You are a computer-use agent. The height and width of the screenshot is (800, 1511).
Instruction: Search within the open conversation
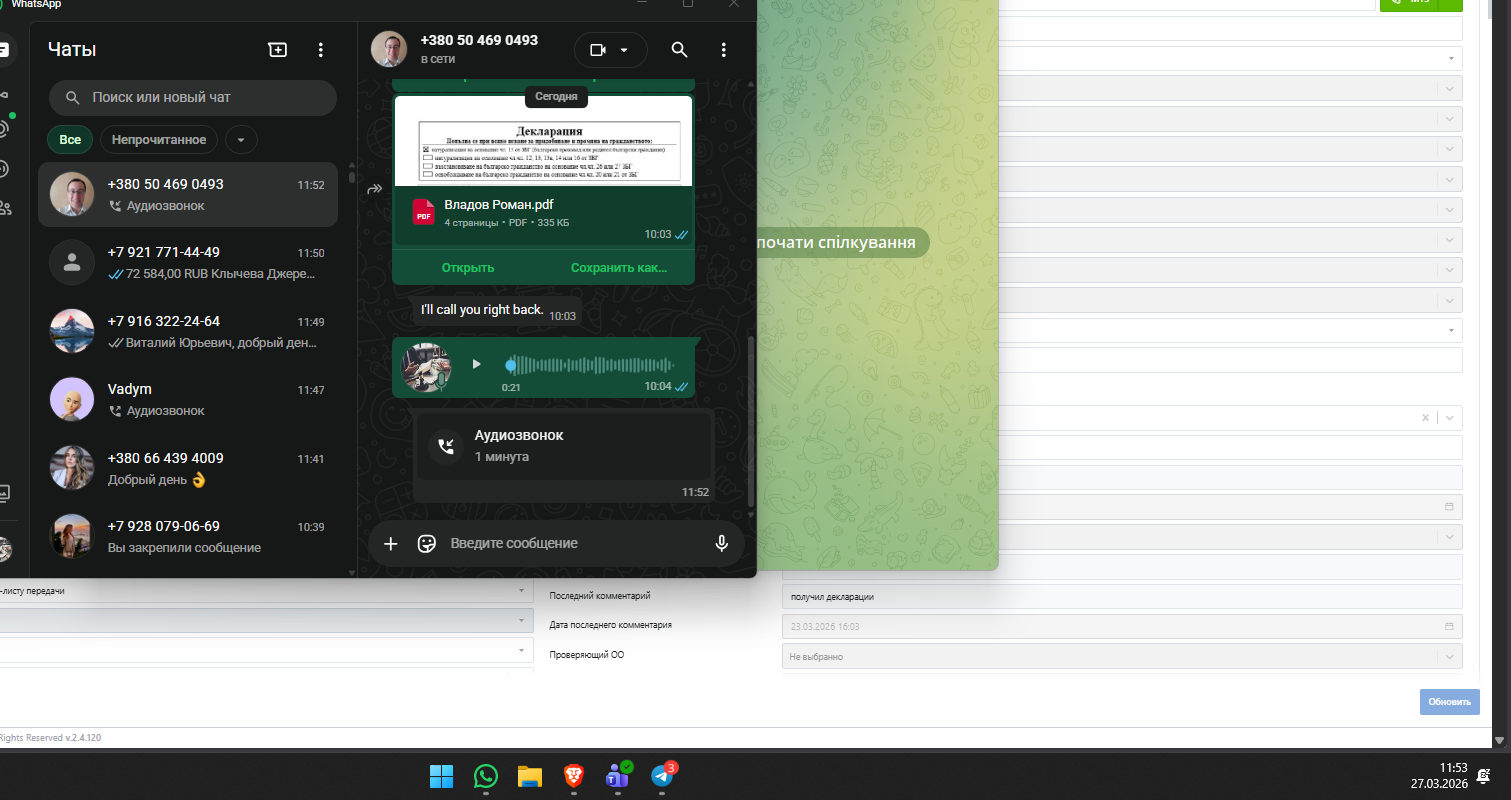click(x=679, y=50)
